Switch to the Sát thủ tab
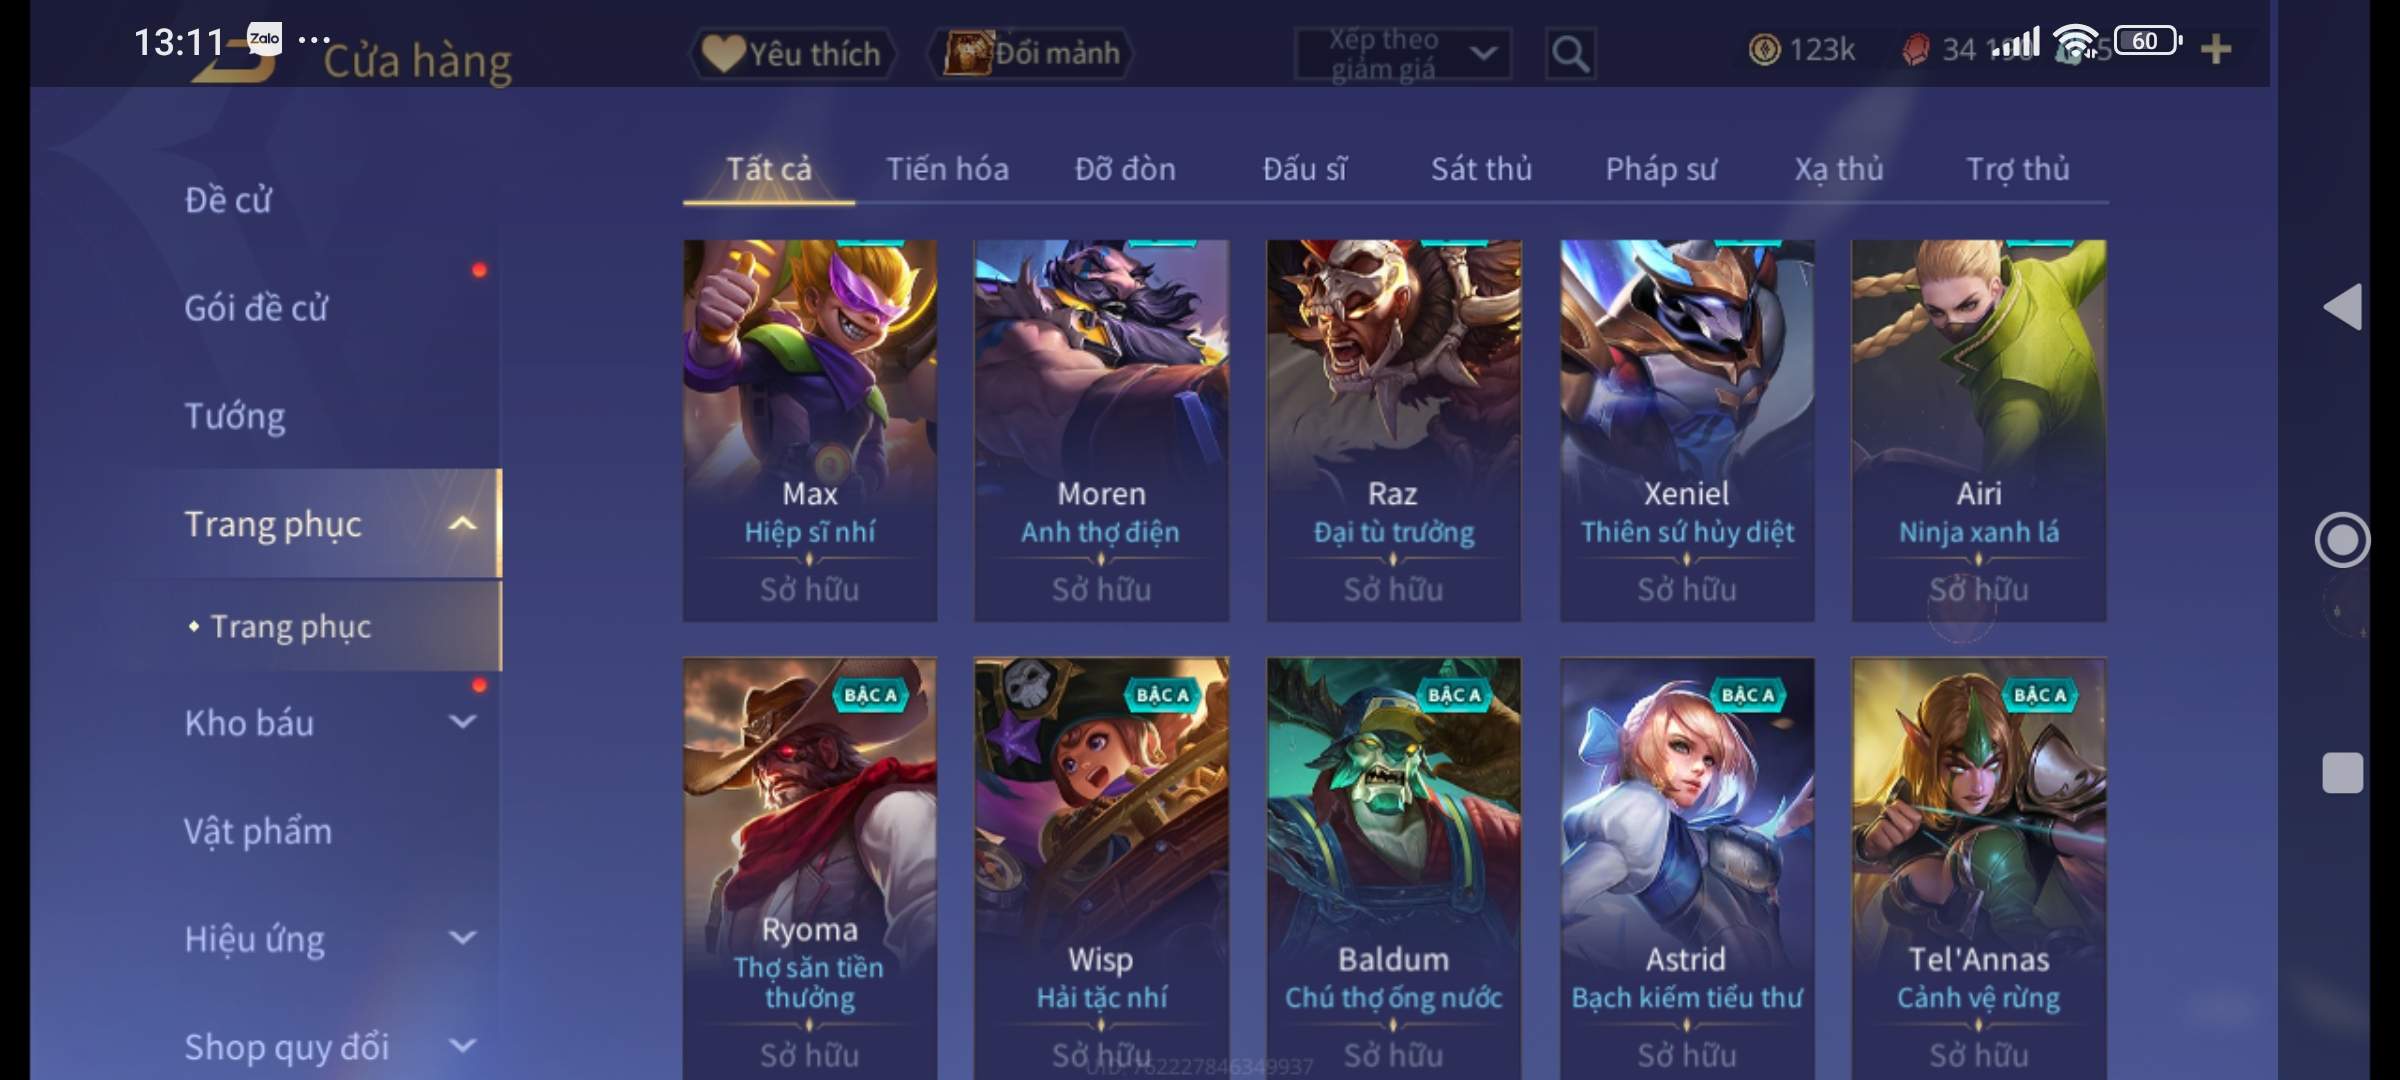This screenshot has height=1080, width=2400. (1481, 169)
